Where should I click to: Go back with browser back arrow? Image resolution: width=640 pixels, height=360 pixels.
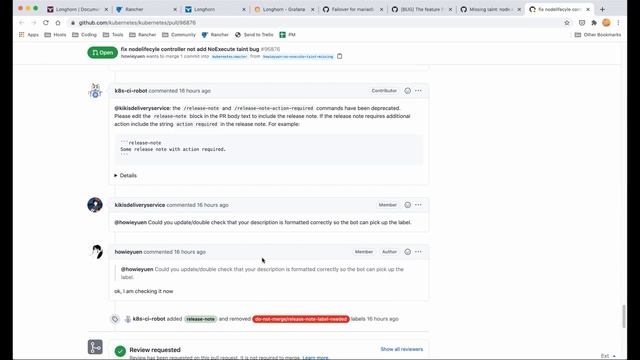22,23
